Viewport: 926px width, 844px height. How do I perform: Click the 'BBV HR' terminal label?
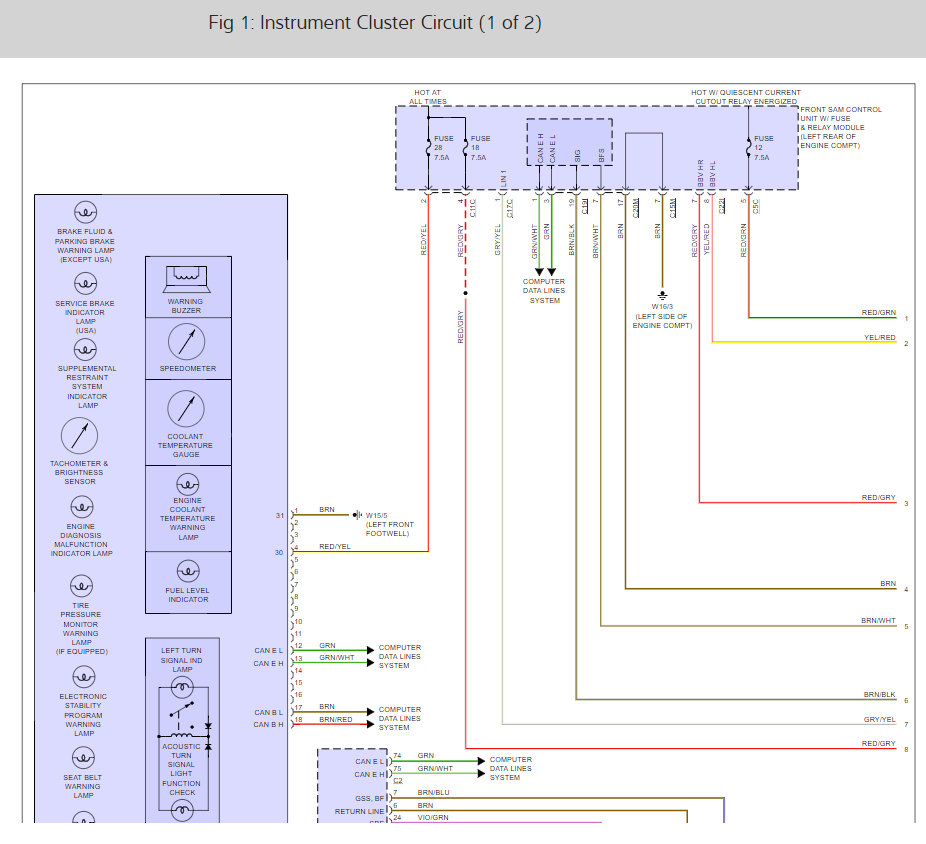700,173
